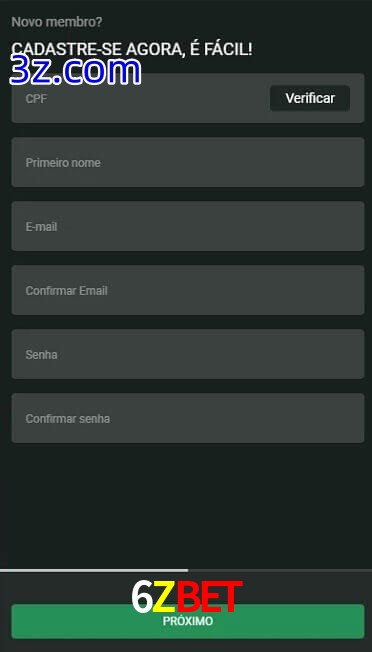Click the red BET letters in the logo

pyautogui.click(x=209, y=597)
